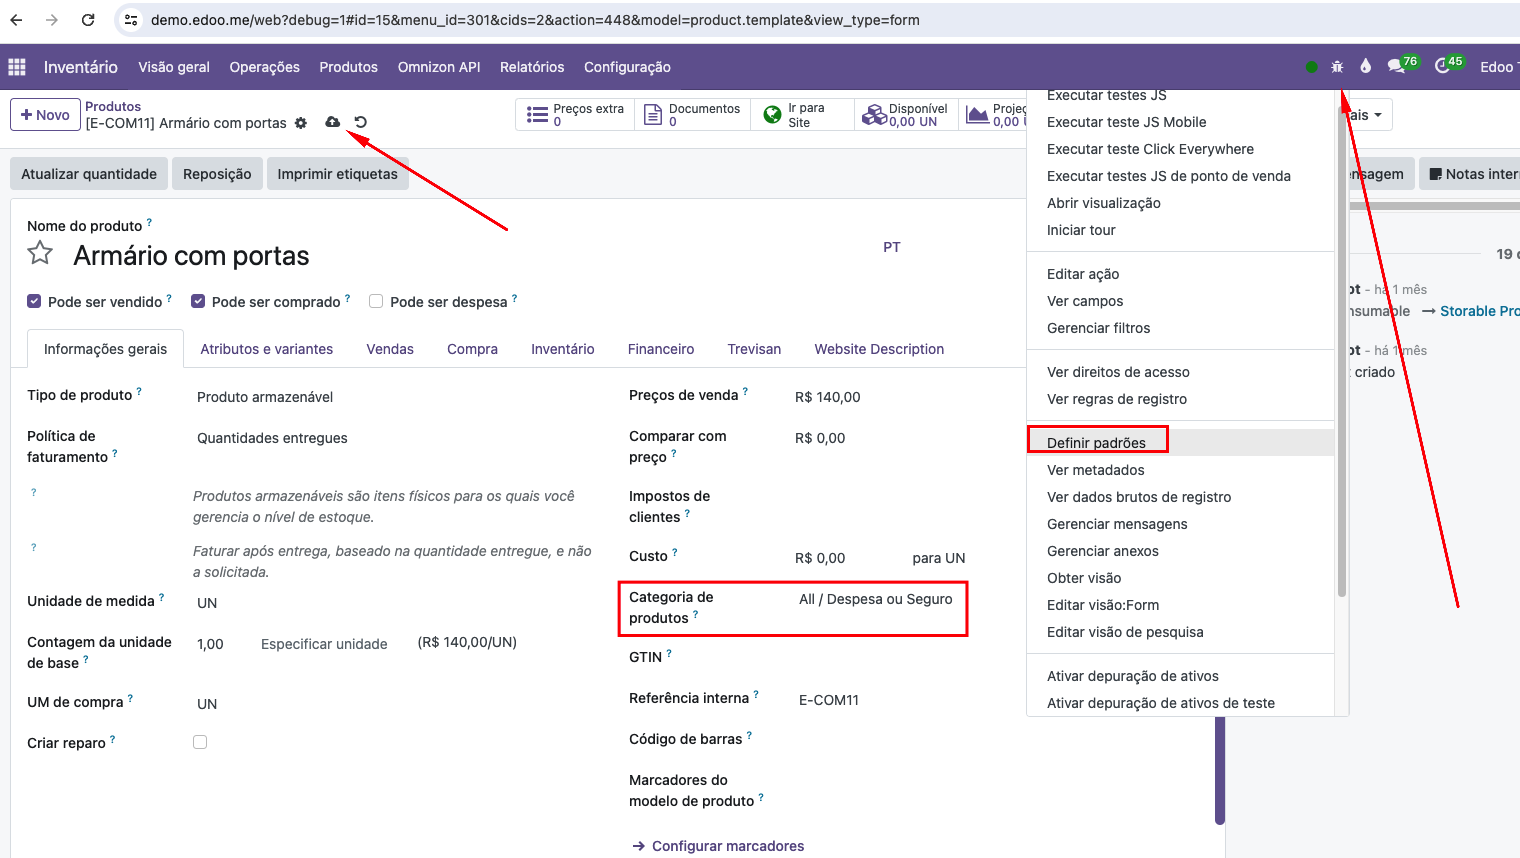Tick the Criar reparo checkbox
This screenshot has width=1520, height=858.
click(x=200, y=742)
